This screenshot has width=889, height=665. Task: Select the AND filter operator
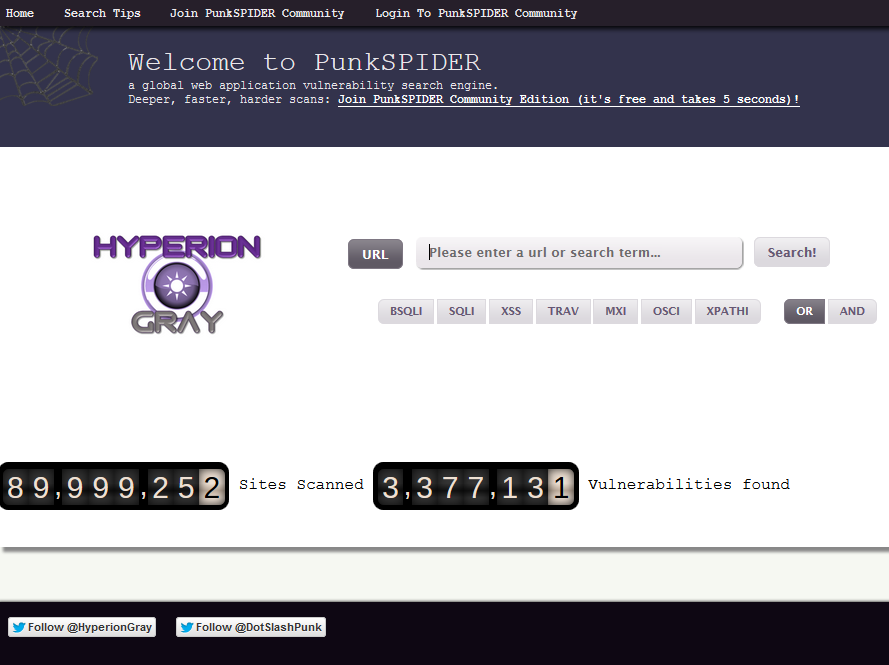point(852,311)
